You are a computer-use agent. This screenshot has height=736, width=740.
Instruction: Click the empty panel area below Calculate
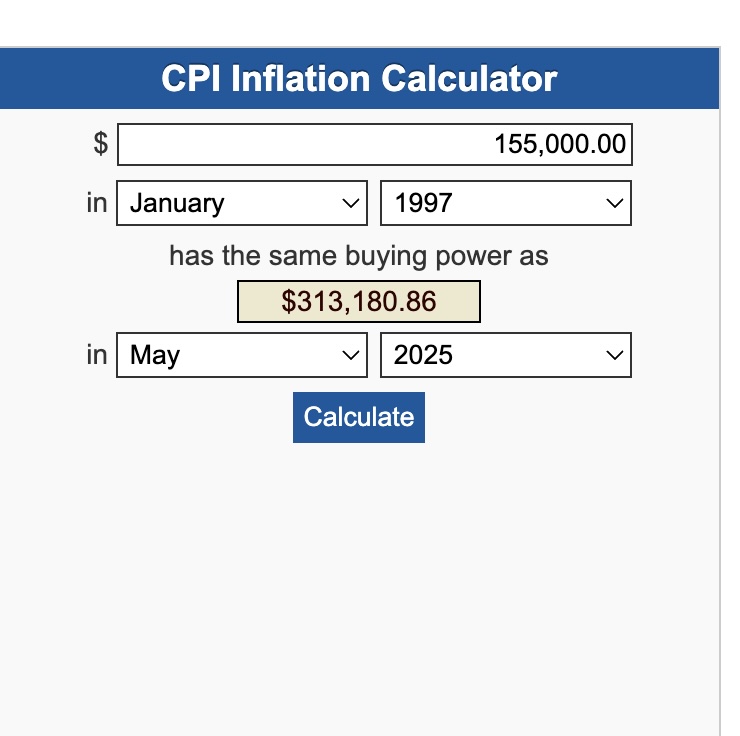[x=358, y=580]
